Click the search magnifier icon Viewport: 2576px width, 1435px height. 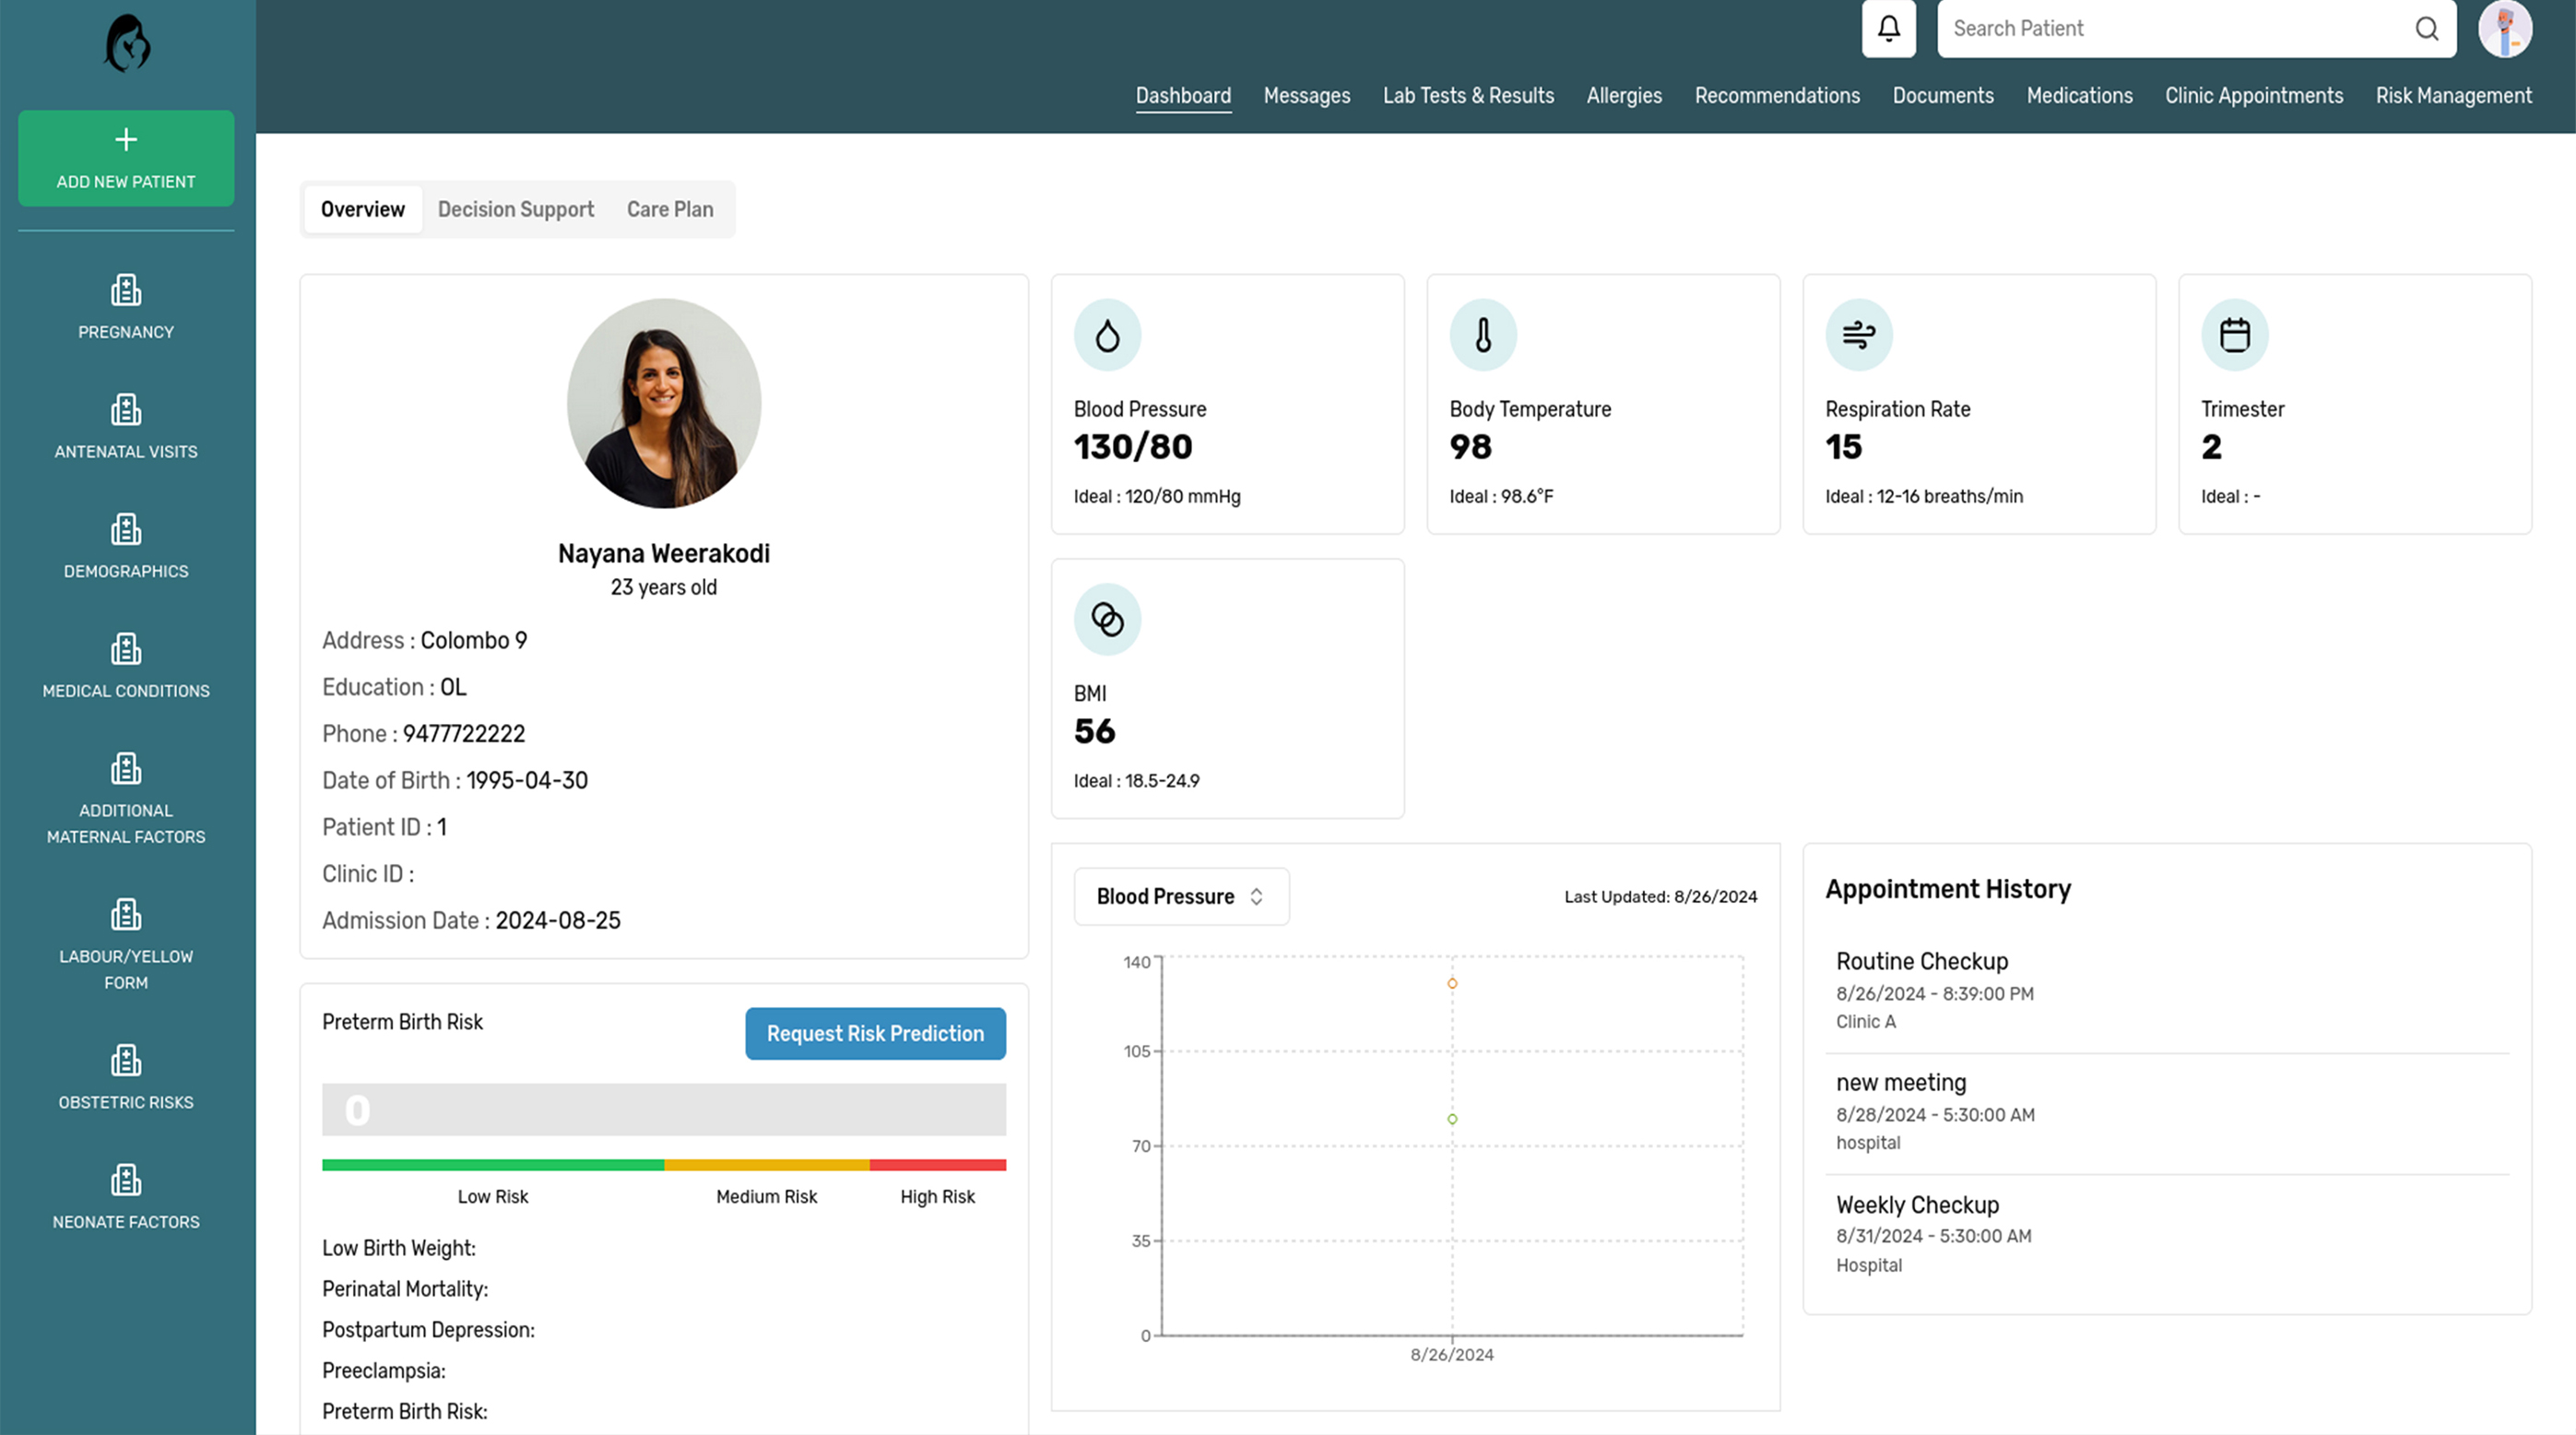coord(2427,28)
